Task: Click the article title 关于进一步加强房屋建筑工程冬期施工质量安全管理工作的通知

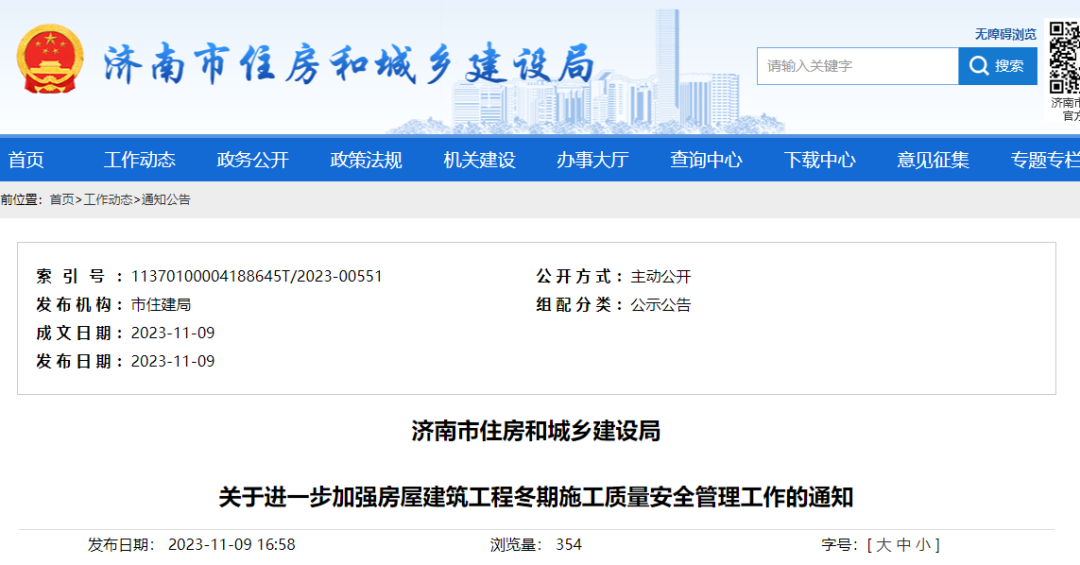Action: pos(536,497)
